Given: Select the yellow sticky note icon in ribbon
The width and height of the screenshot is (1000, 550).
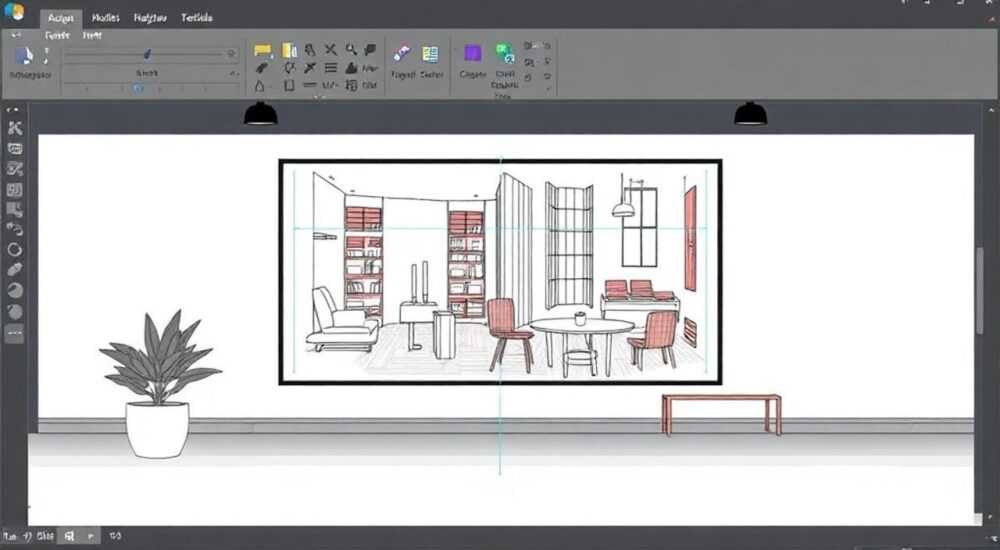Looking at the screenshot, I should point(262,50).
